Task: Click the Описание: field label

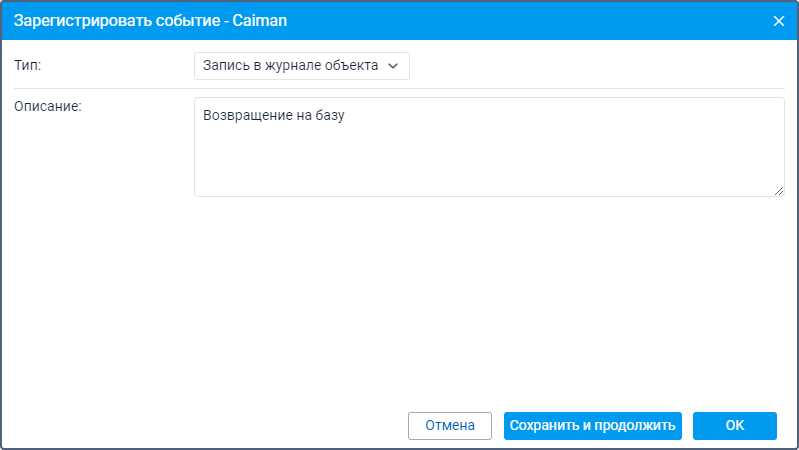Action: [48, 106]
